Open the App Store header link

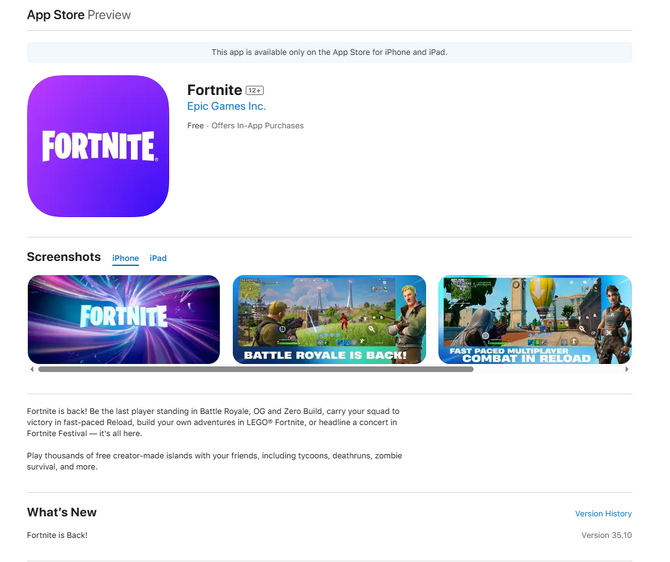pyautogui.click(x=55, y=15)
